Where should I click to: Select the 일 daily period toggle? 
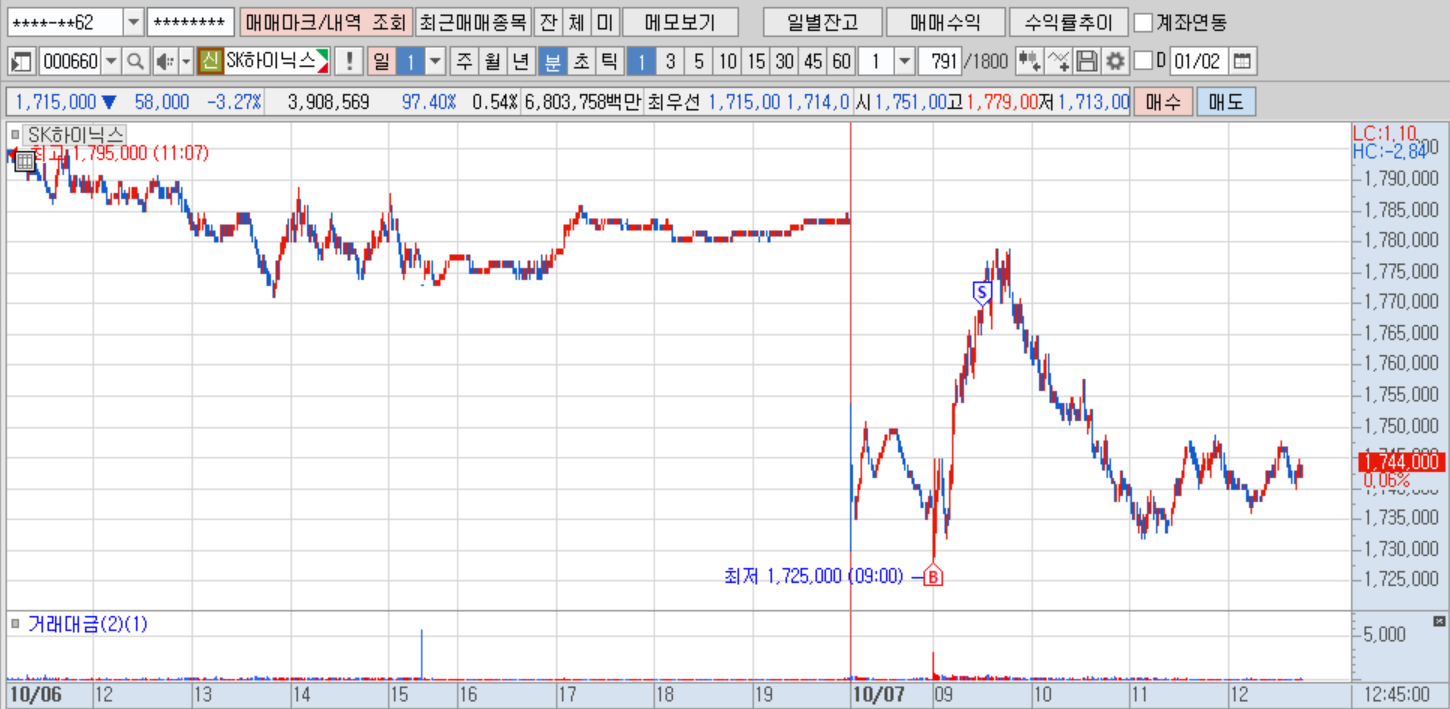381,61
